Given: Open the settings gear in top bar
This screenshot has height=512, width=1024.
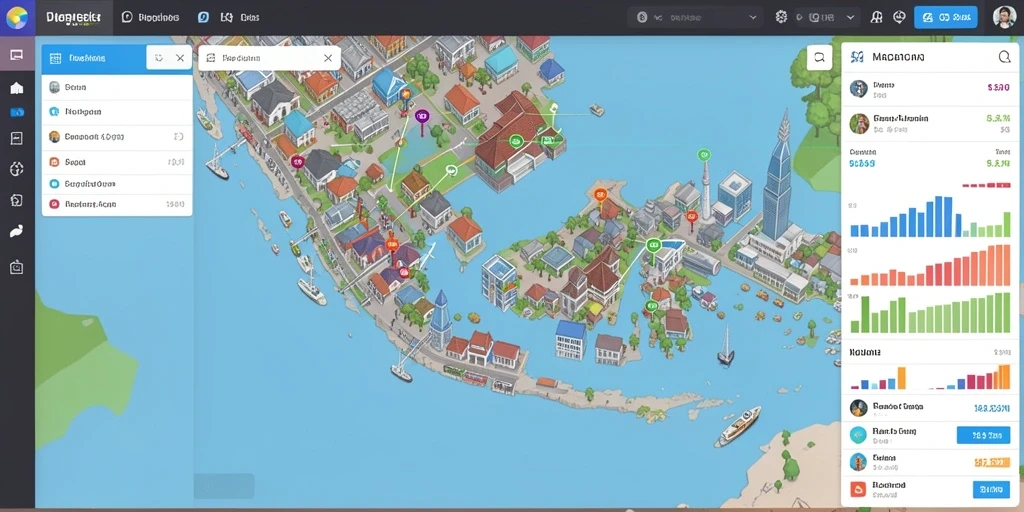Looking at the screenshot, I should pyautogui.click(x=781, y=17).
